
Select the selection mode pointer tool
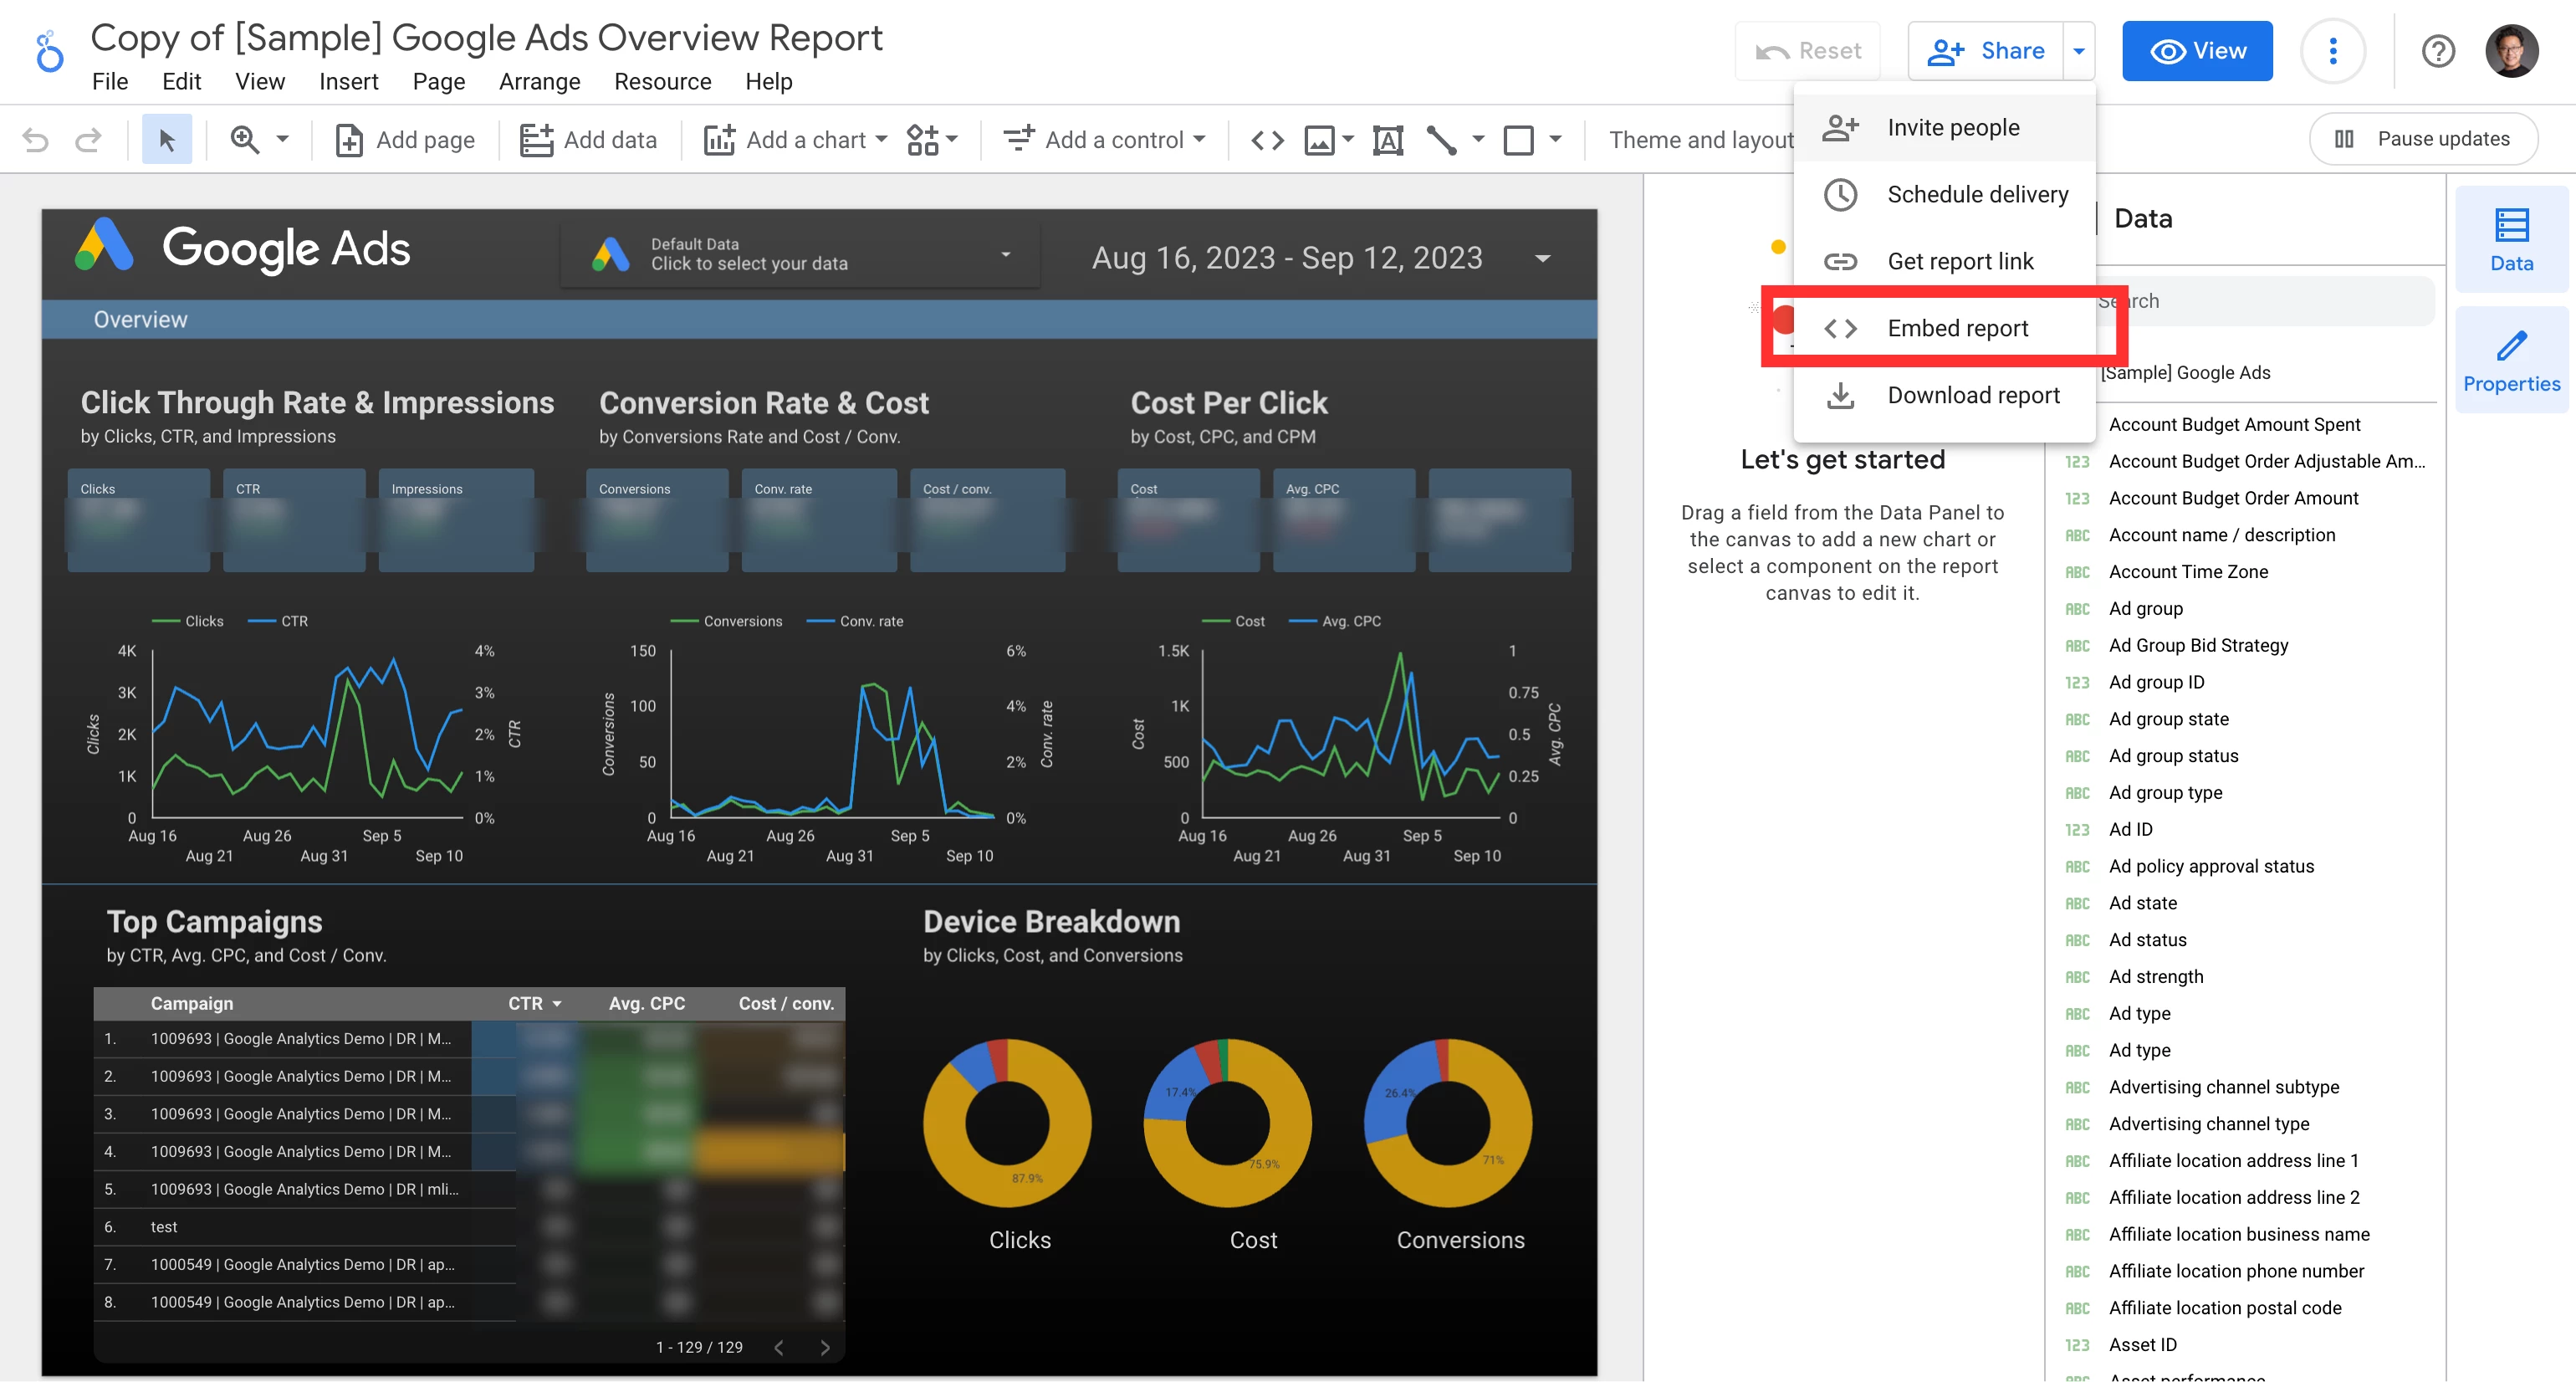point(167,140)
